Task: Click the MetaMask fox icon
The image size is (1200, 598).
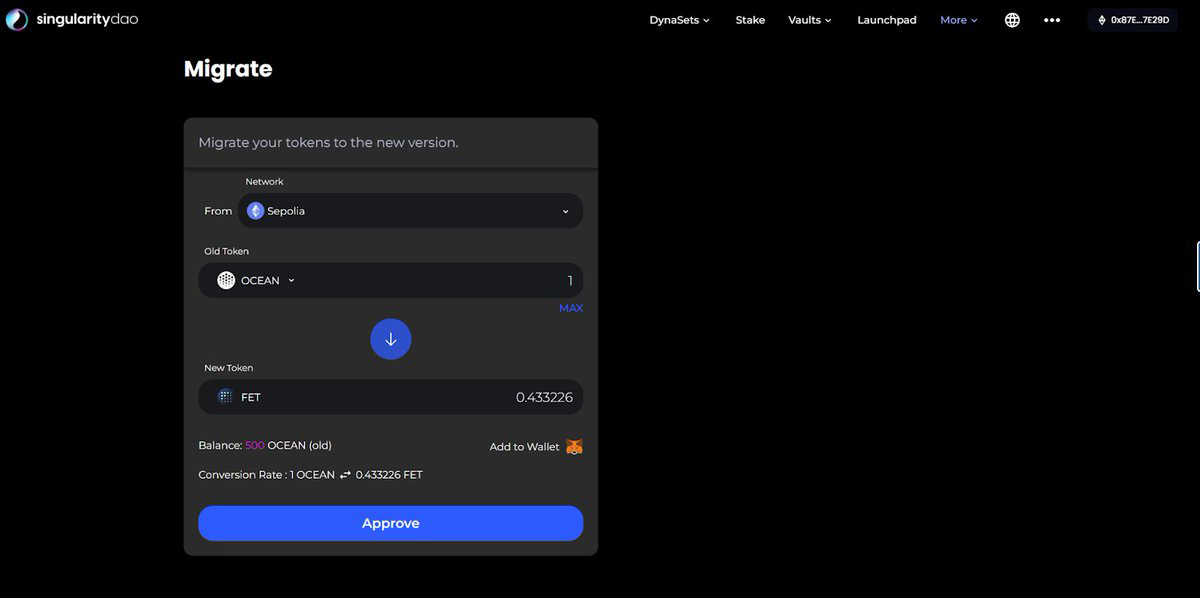Action: 575,447
